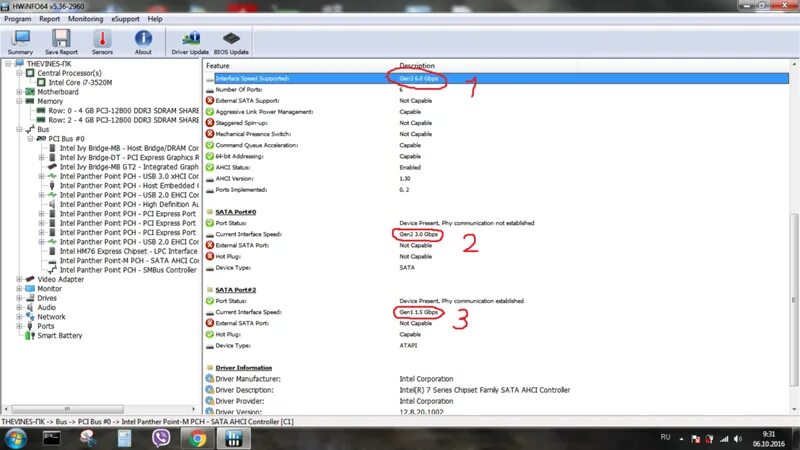Select Panther Point-M SATA AHCI Controller entry
The image size is (800, 450).
(129, 260)
